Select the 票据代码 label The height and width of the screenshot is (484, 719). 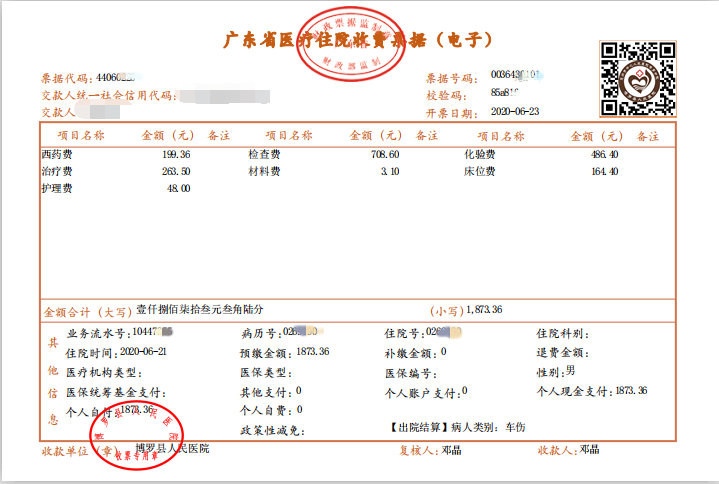(66, 77)
